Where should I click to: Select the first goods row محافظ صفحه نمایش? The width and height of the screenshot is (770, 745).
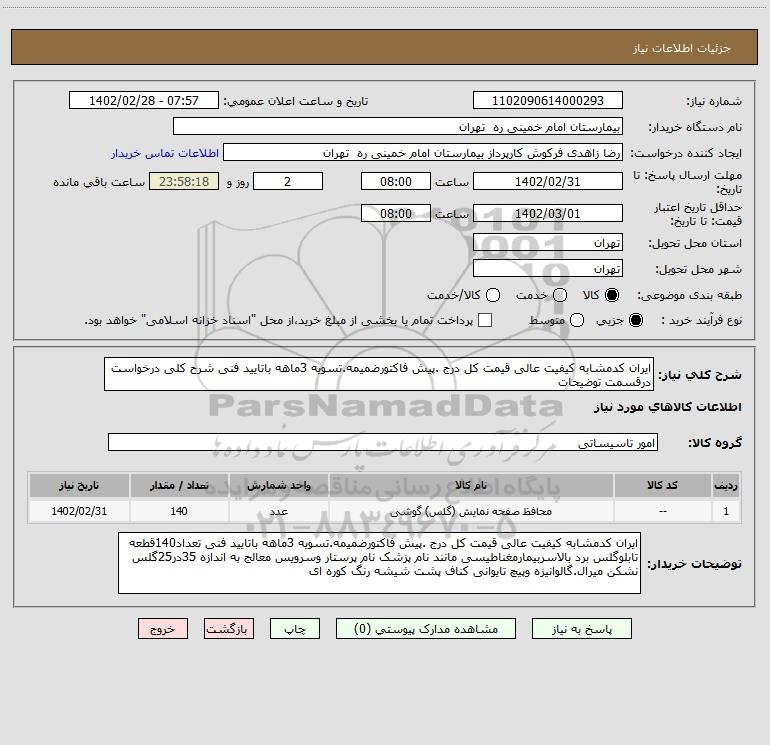(385, 511)
